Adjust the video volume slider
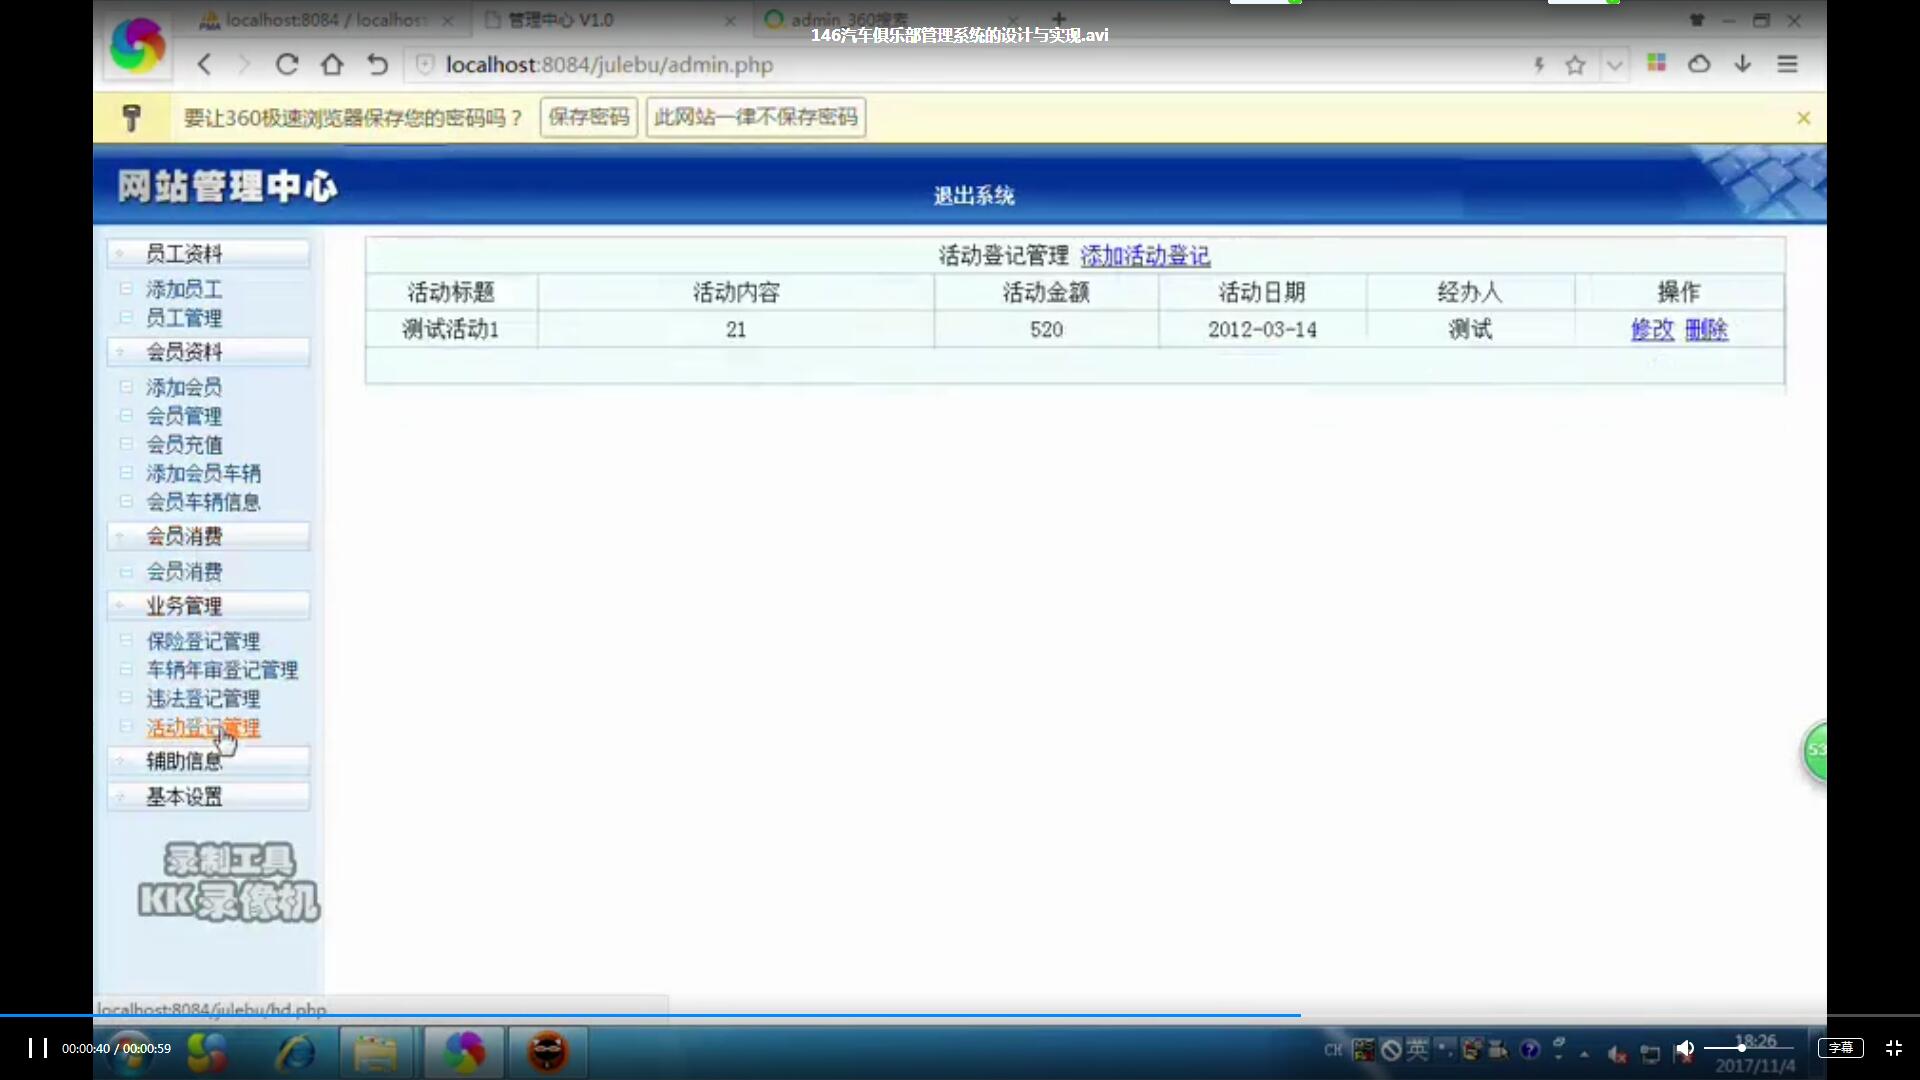Screen dimensions: 1920x1080 pyautogui.click(x=1748, y=1048)
